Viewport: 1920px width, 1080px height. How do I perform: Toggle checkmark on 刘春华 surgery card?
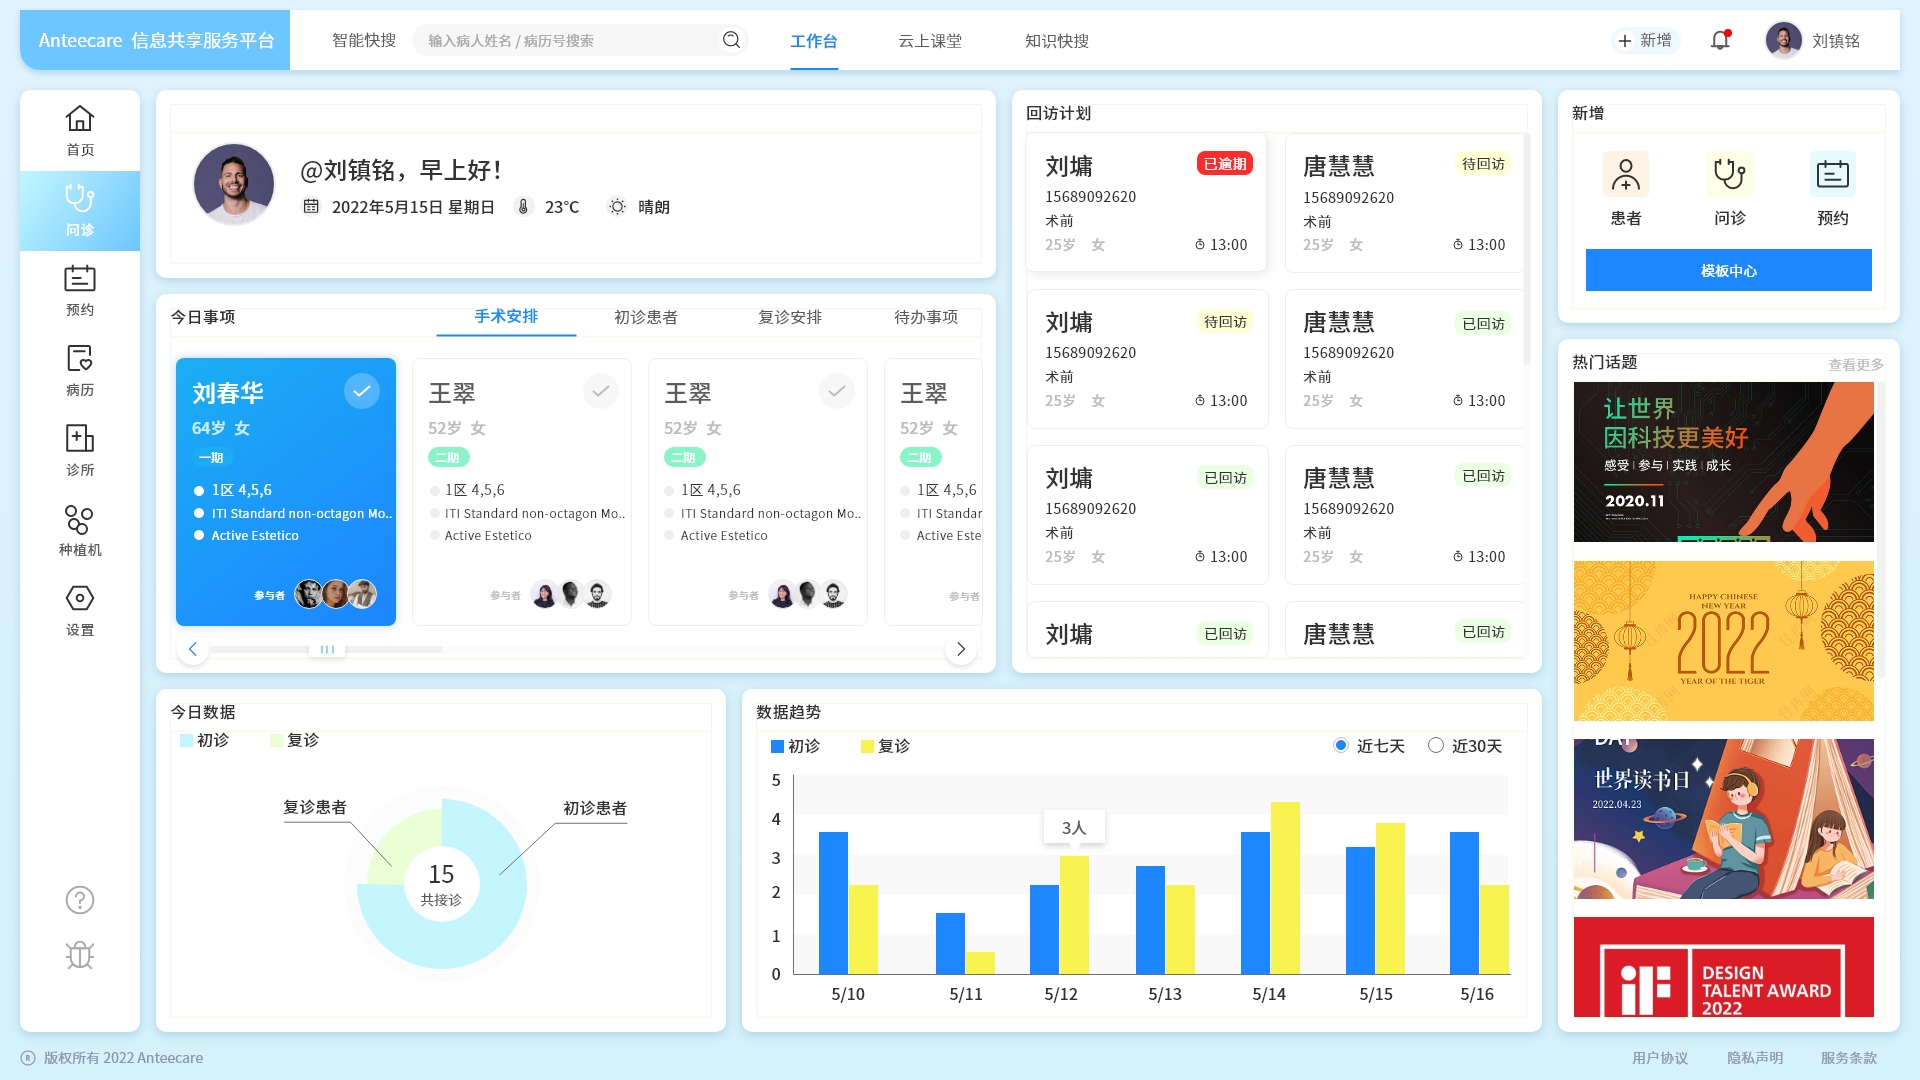click(362, 391)
